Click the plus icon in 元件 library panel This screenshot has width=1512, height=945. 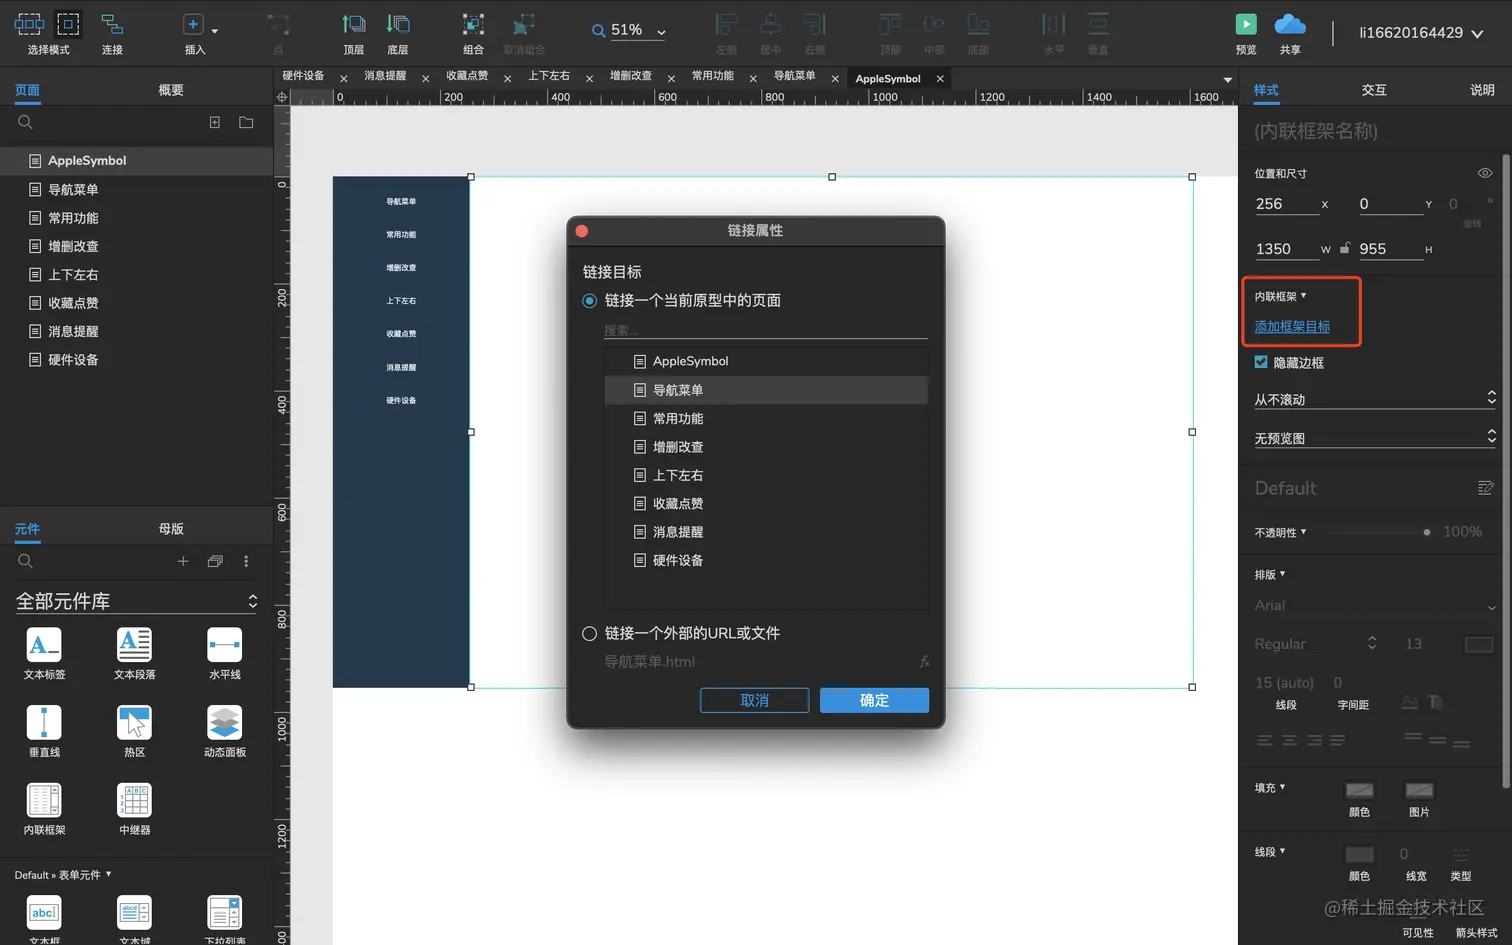(183, 561)
